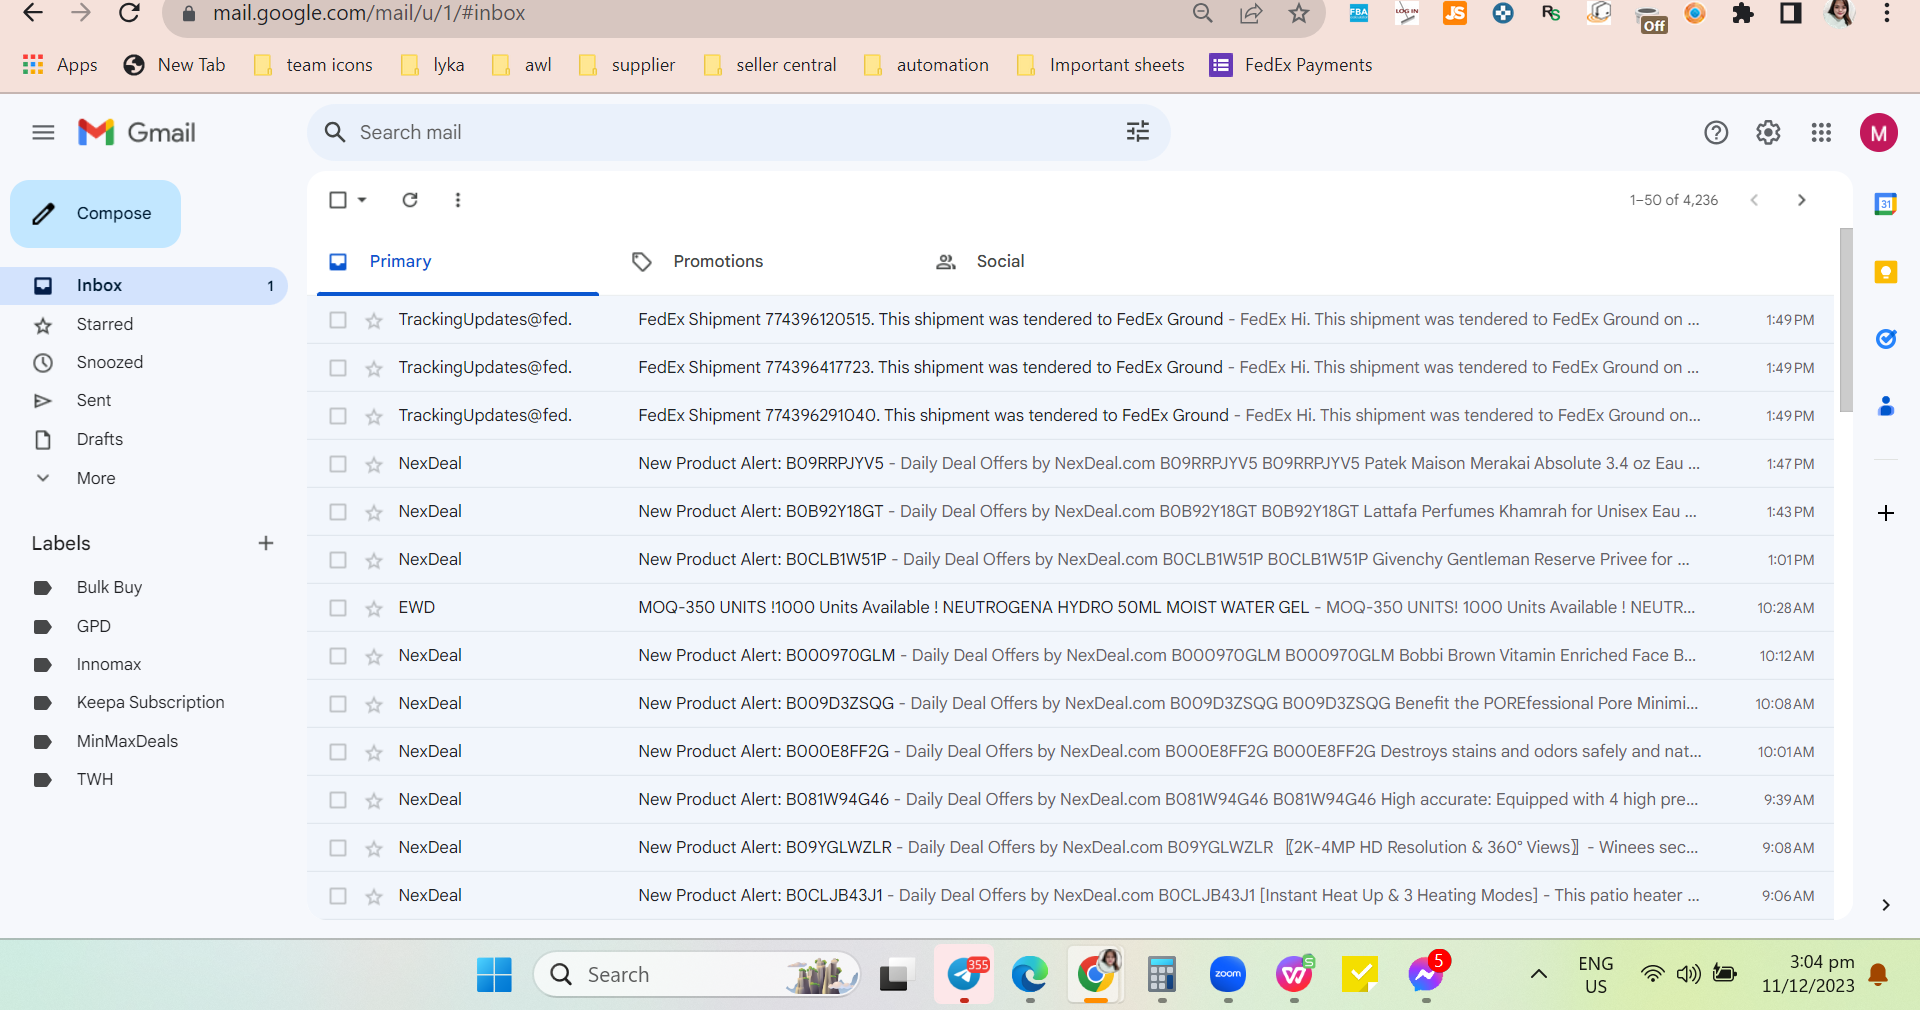Star the EWD Neutrogena email
This screenshot has height=1010, width=1920.
[374, 608]
